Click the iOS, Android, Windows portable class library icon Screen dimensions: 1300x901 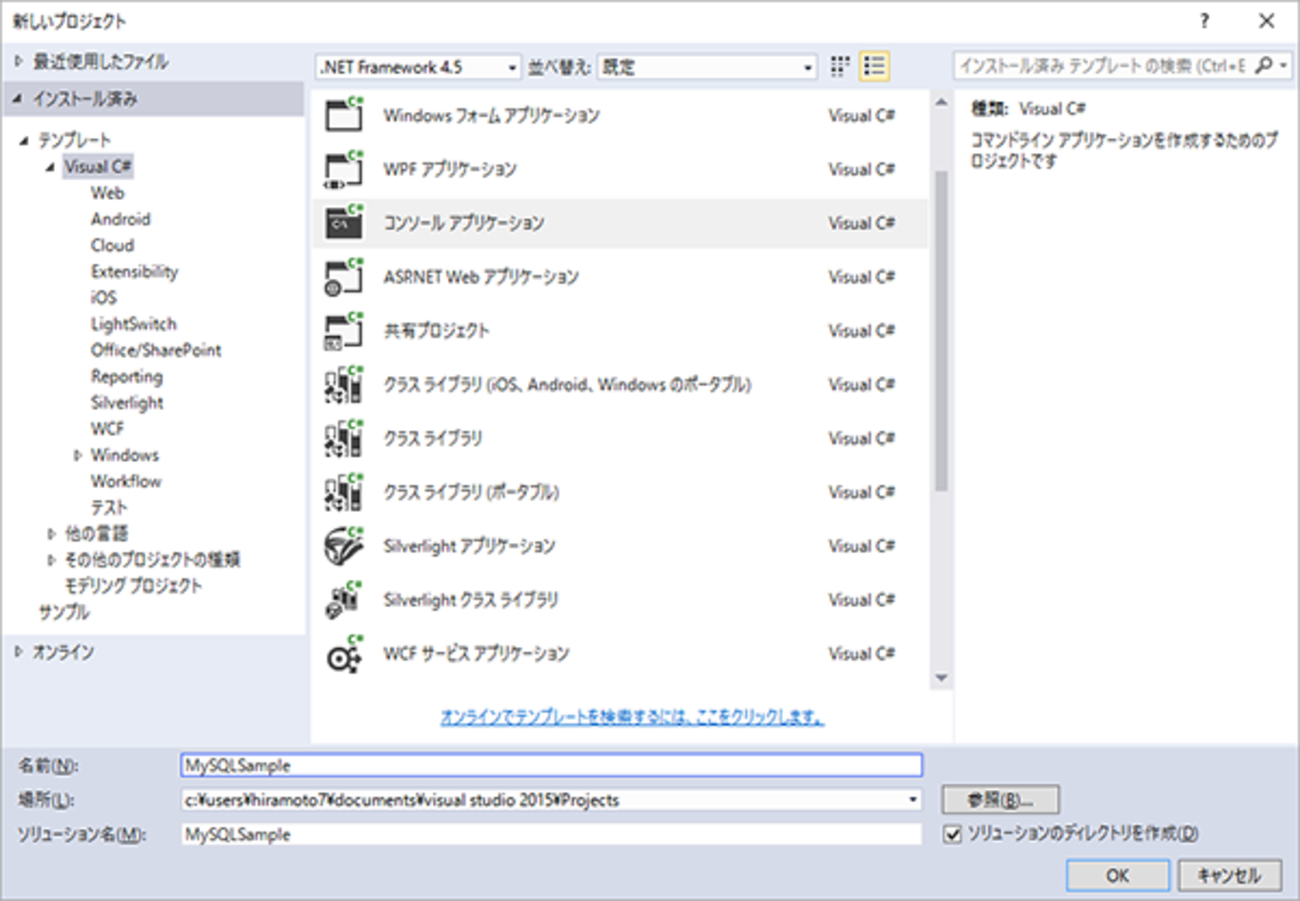pyautogui.click(x=344, y=385)
